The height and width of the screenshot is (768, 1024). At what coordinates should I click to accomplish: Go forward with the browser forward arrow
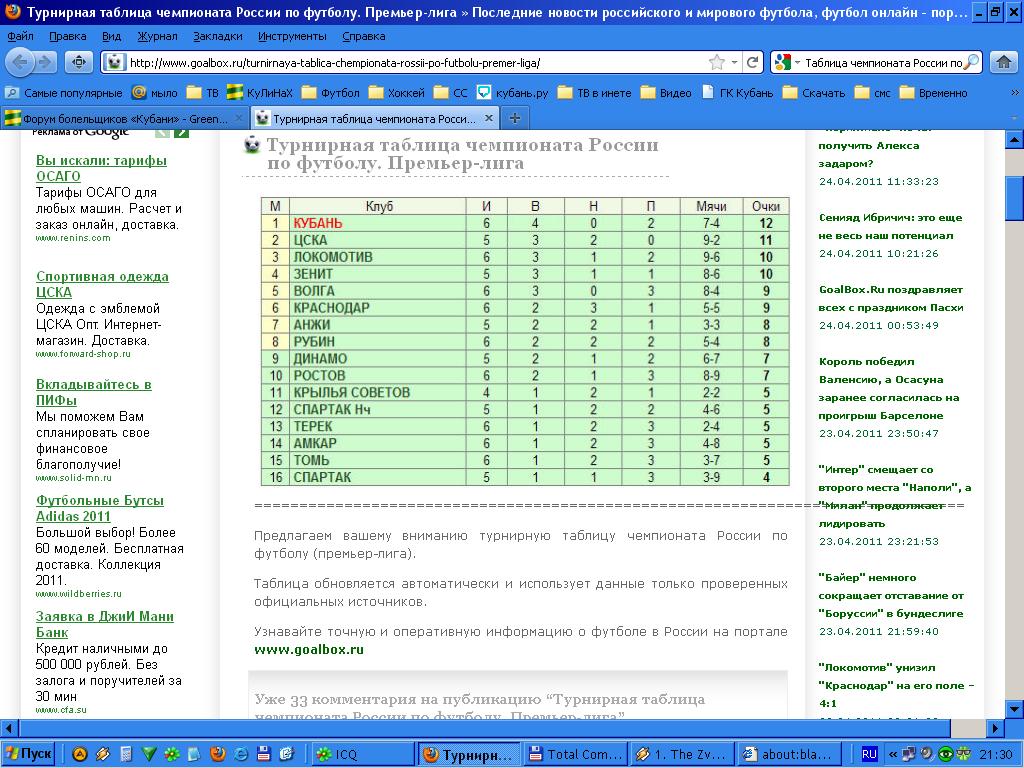click(44, 63)
